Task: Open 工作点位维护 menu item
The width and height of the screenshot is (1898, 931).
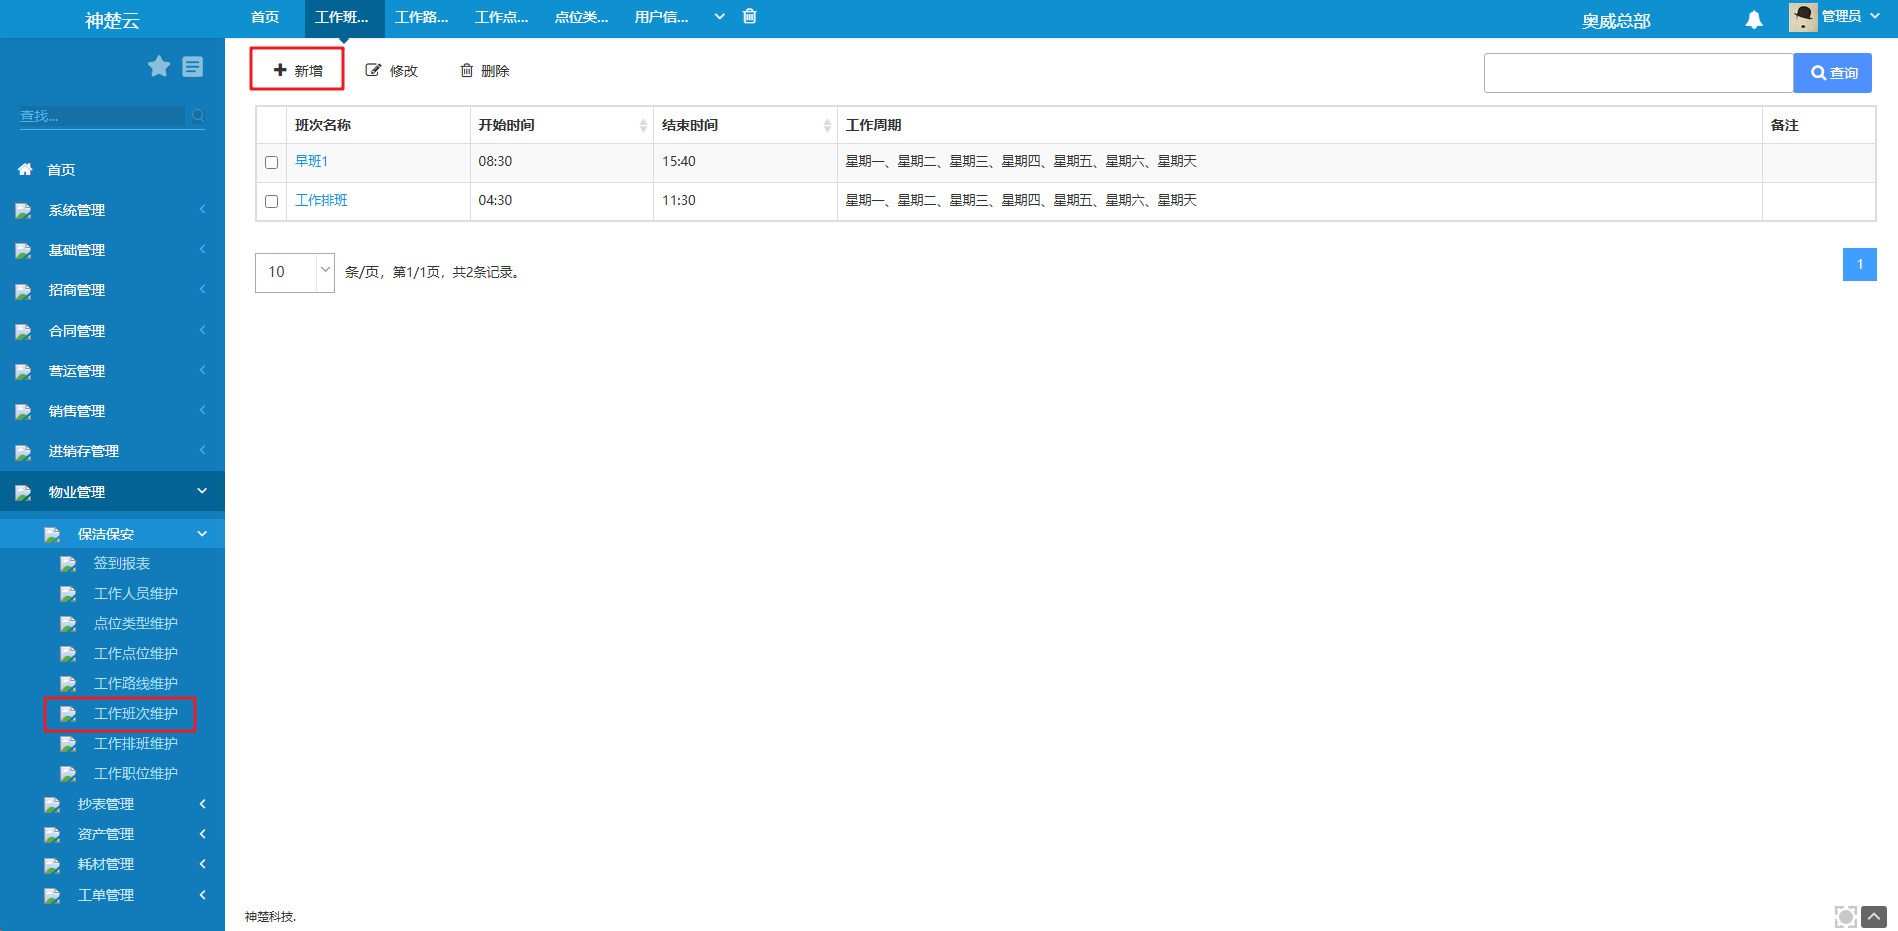Action: click(136, 654)
